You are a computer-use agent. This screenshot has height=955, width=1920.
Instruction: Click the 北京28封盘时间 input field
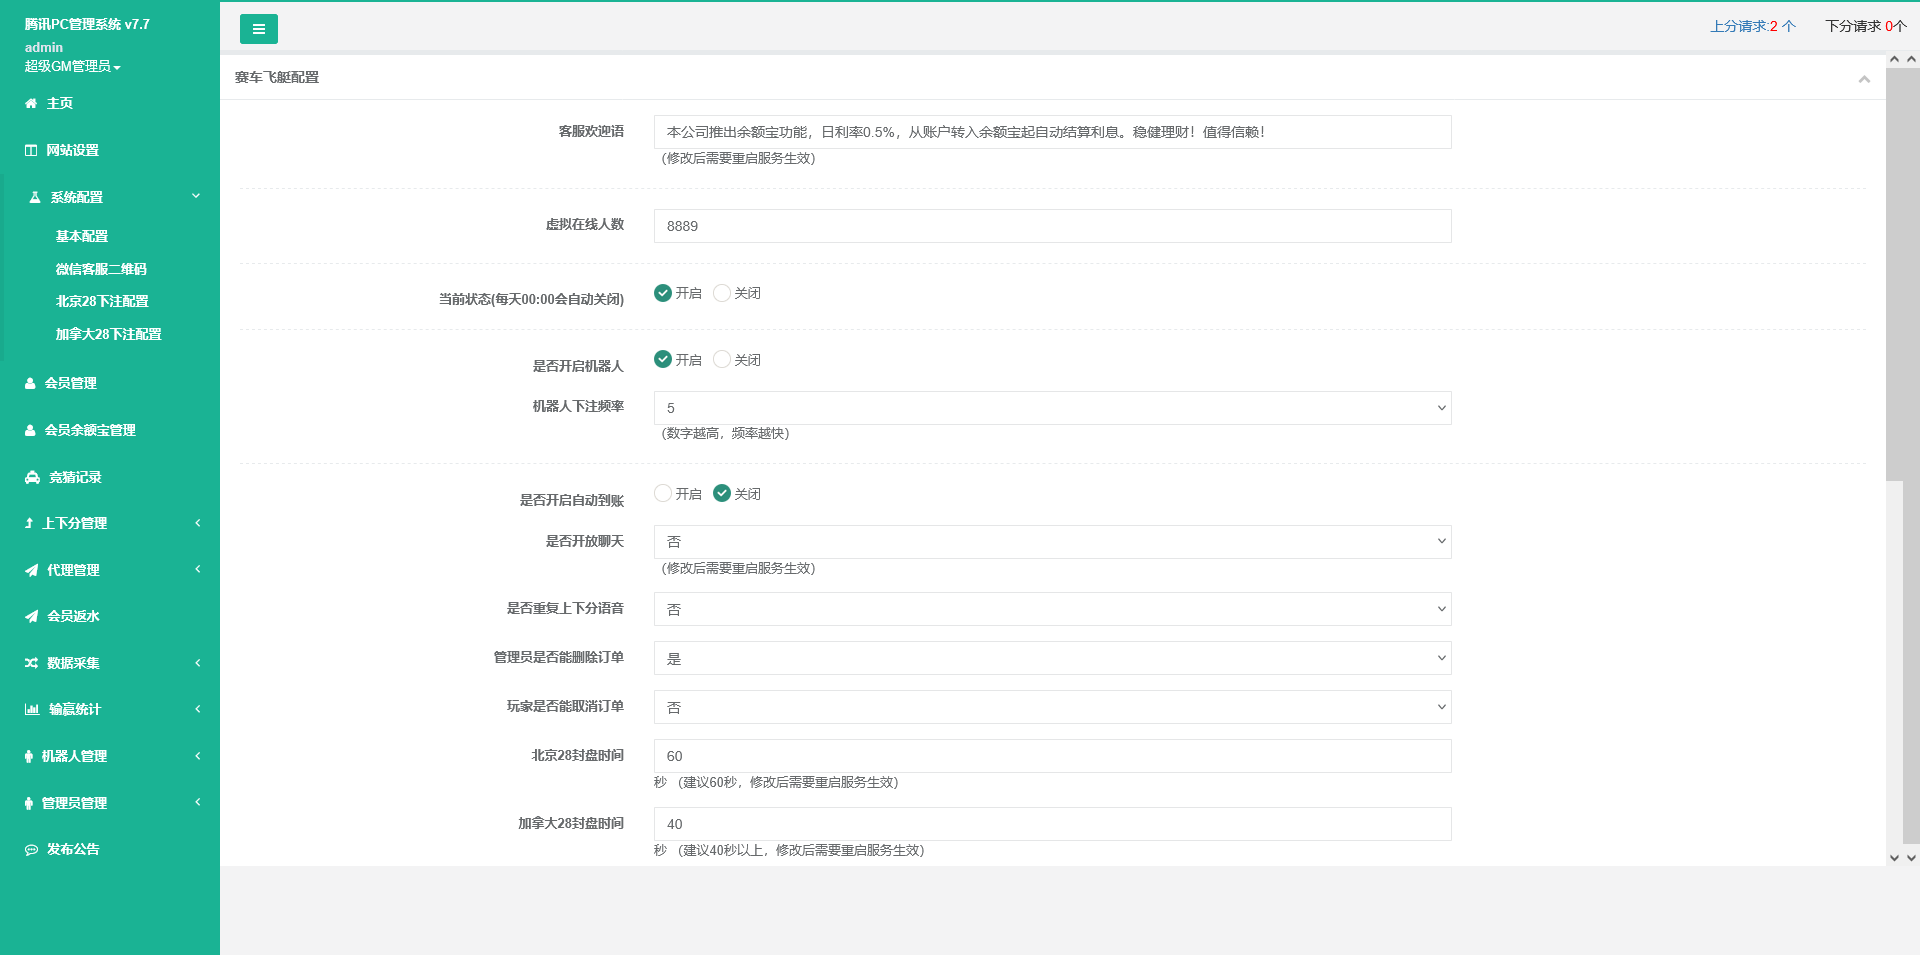click(1052, 756)
